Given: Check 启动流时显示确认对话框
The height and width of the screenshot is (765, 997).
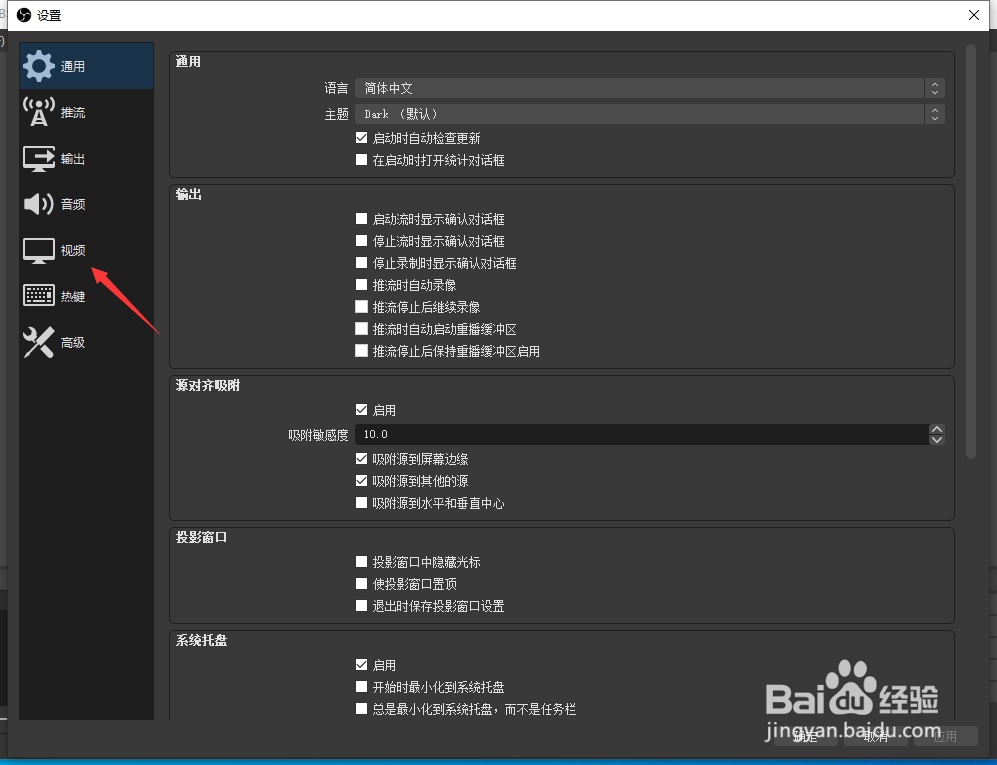Looking at the screenshot, I should click(x=361, y=219).
